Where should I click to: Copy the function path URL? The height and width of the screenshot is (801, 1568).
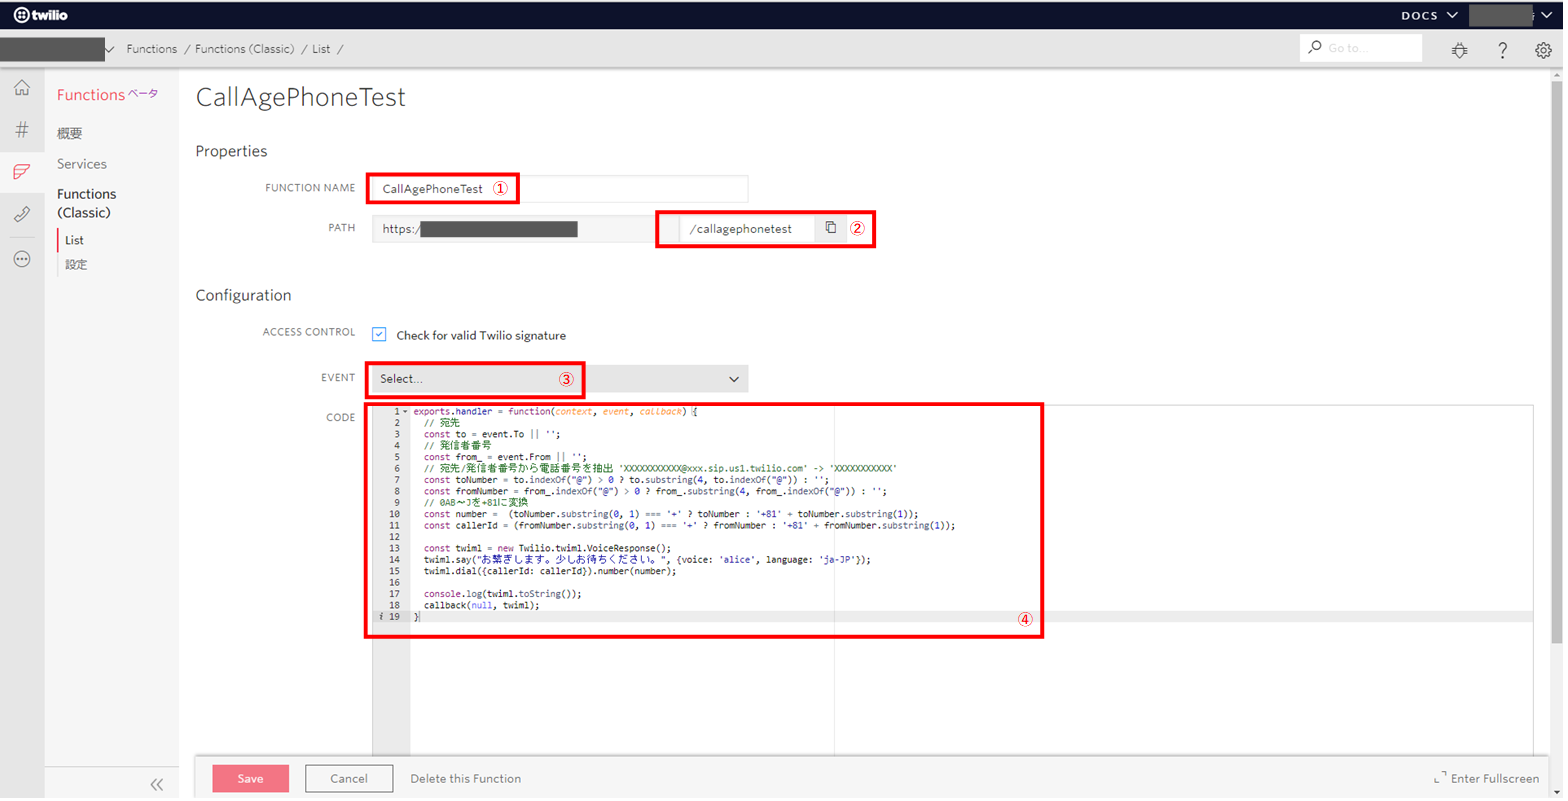tap(831, 228)
